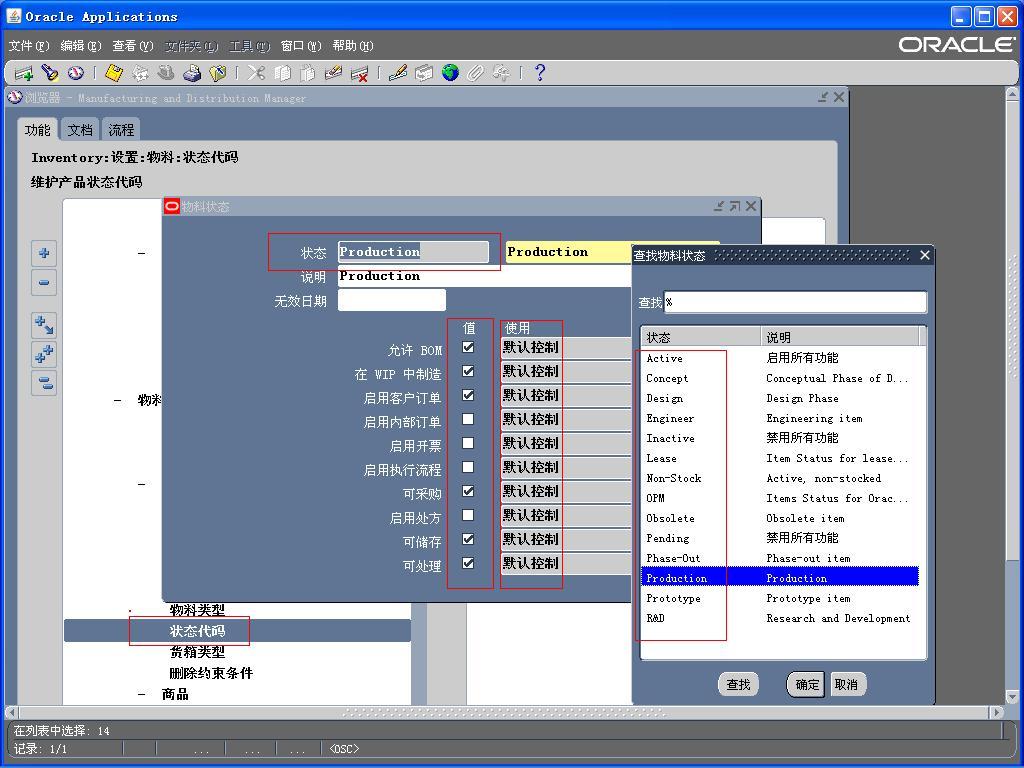Open the 查看 menu
The height and width of the screenshot is (768, 1024).
133,46
